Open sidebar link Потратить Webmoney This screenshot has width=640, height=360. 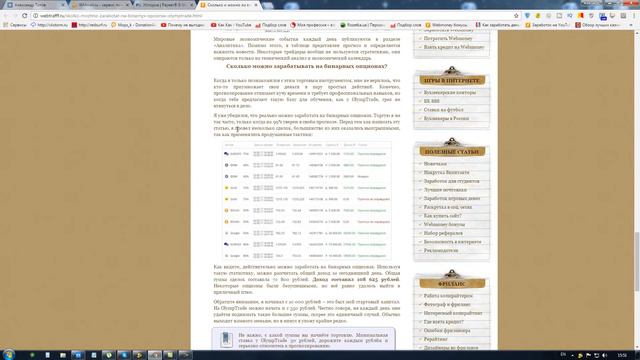click(448, 38)
